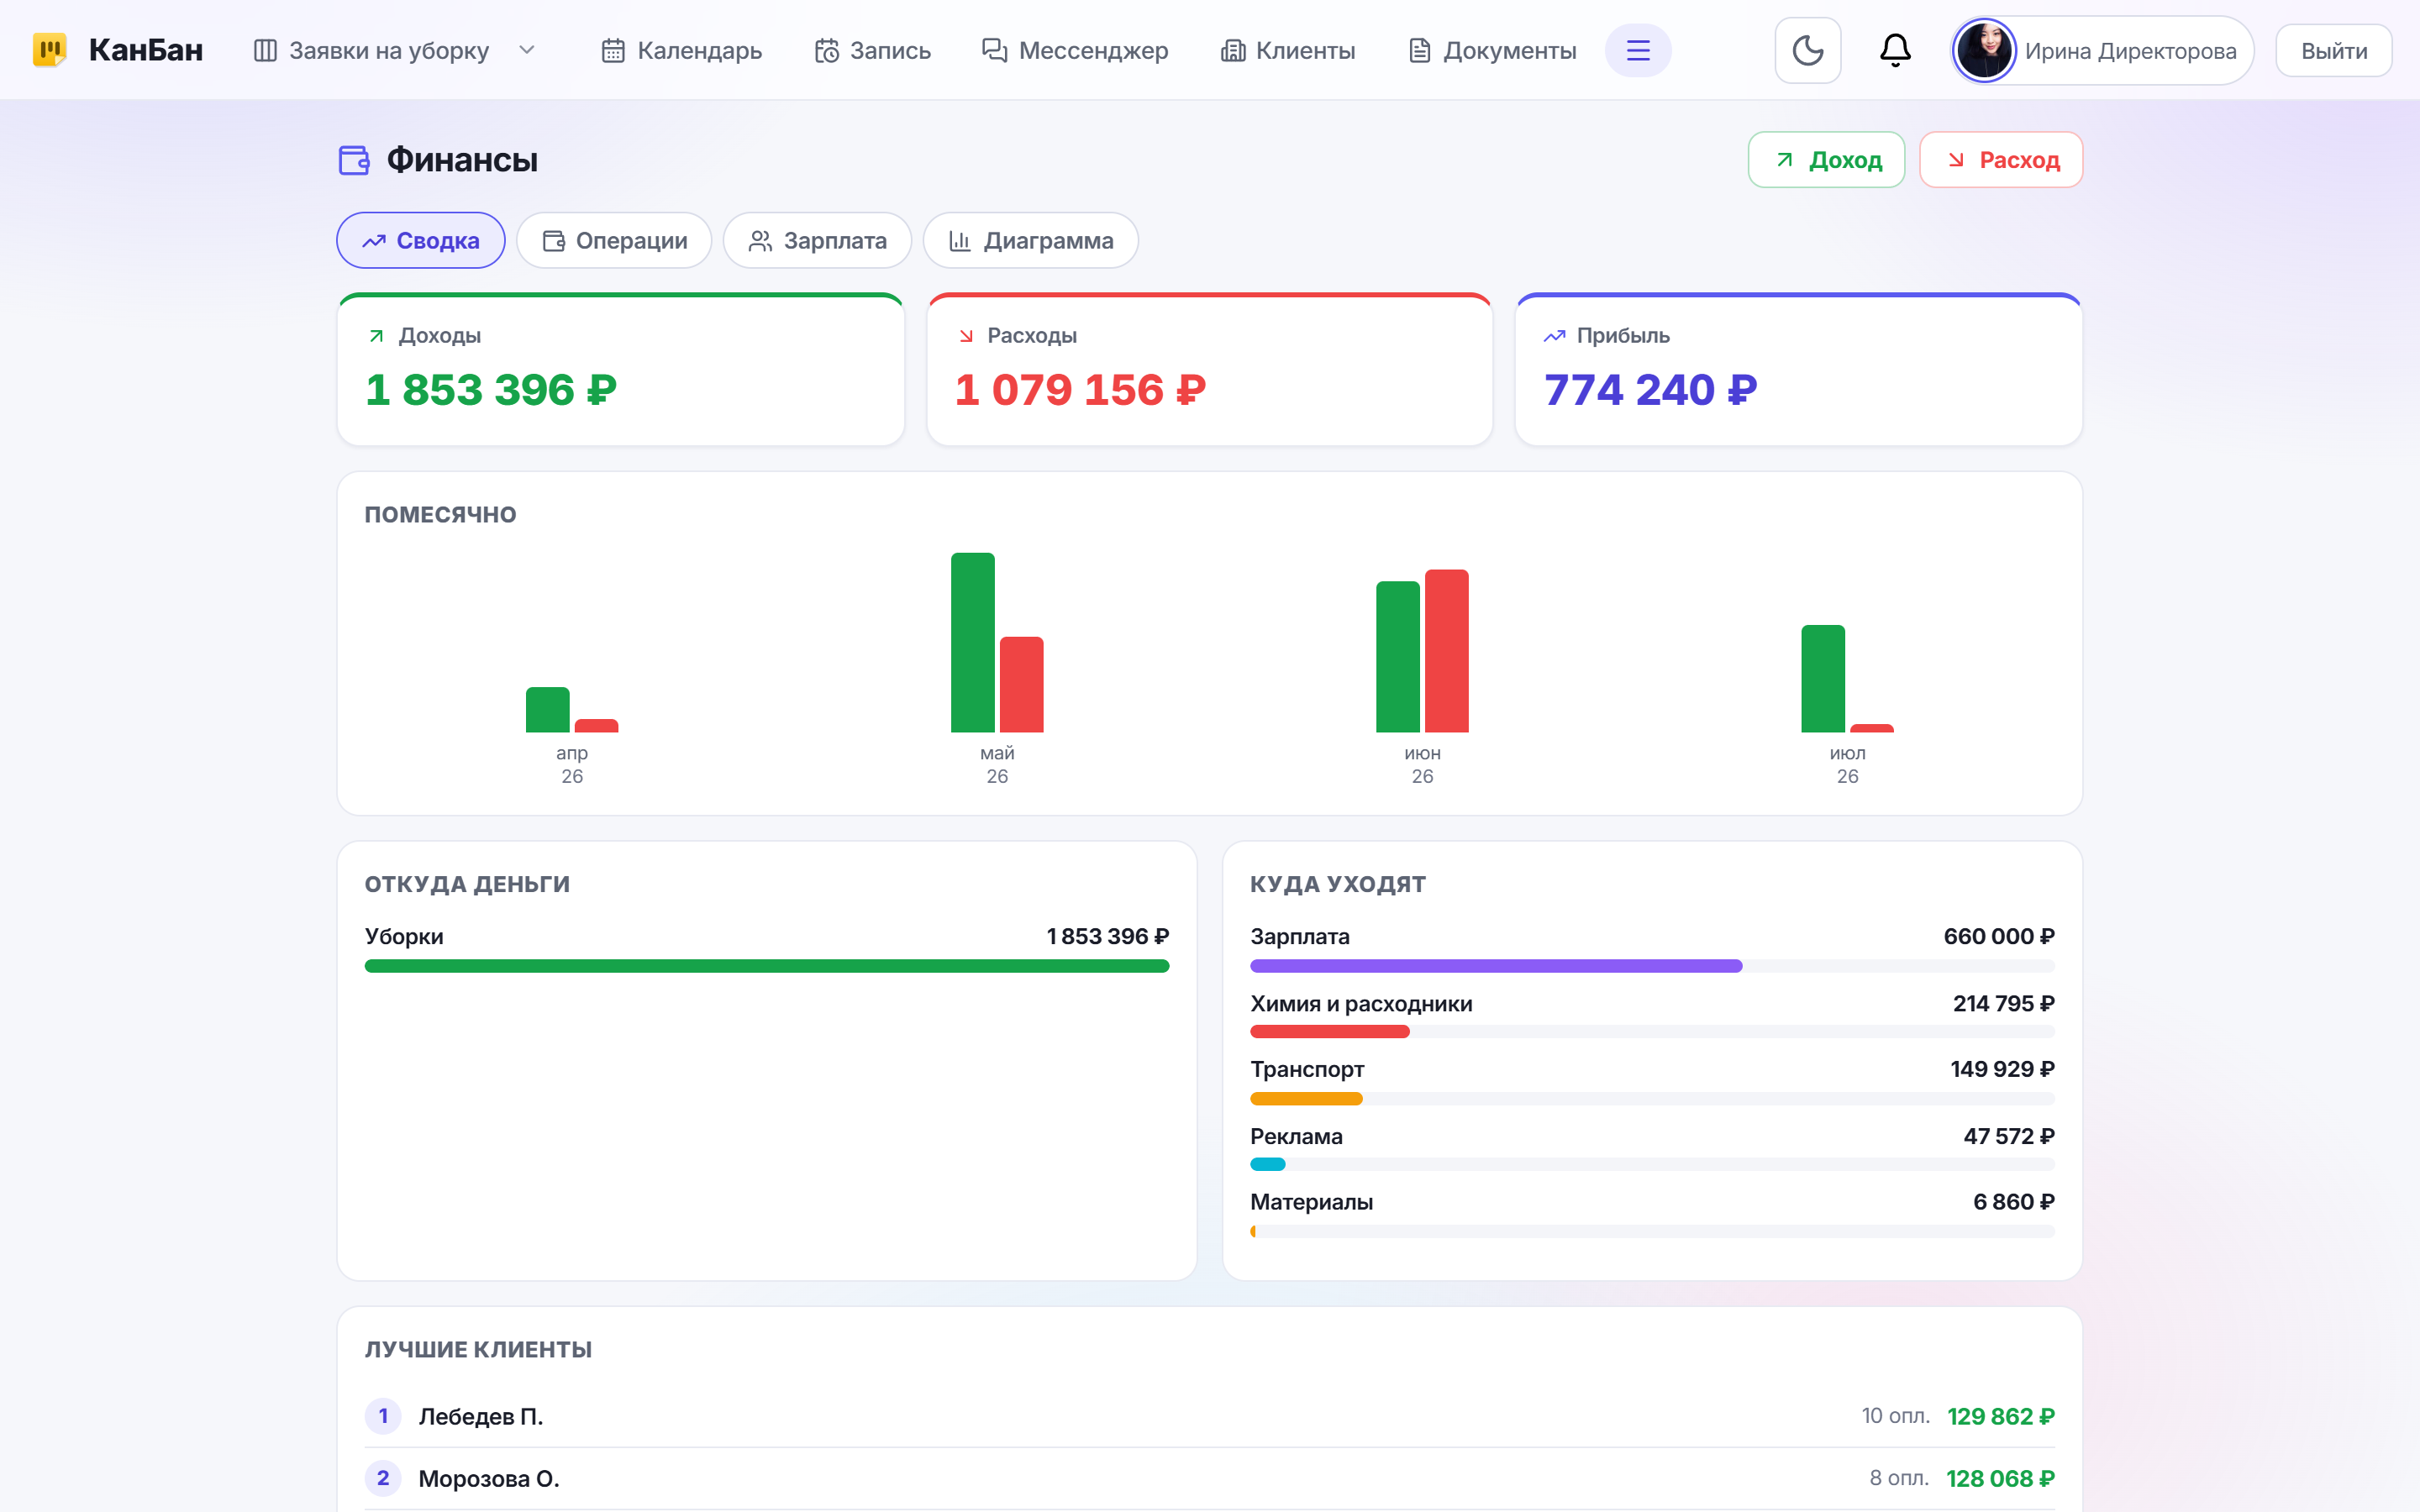Toggle dark mode with moon icon

pos(1807,50)
